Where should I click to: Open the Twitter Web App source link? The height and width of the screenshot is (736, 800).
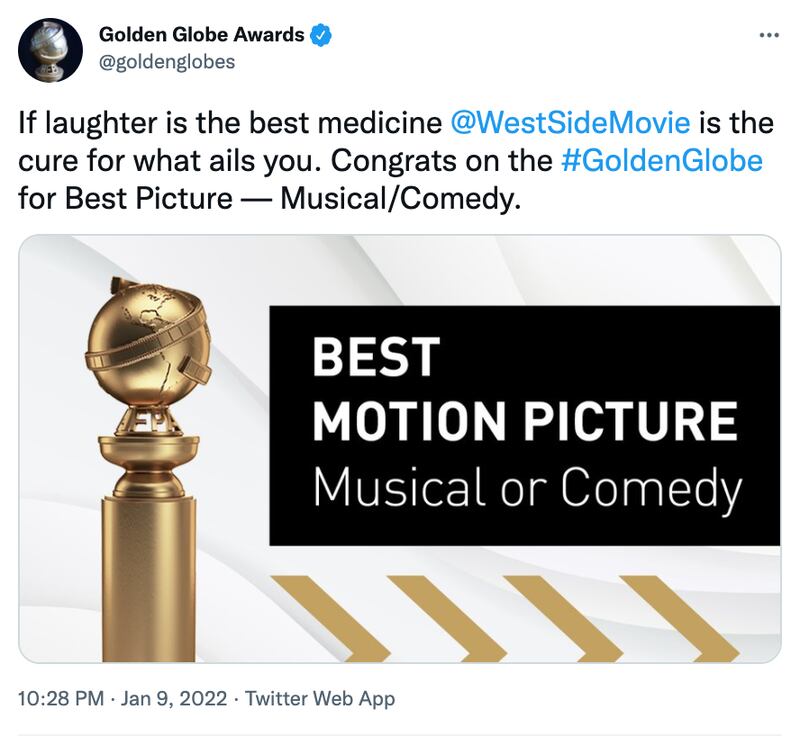click(320, 698)
